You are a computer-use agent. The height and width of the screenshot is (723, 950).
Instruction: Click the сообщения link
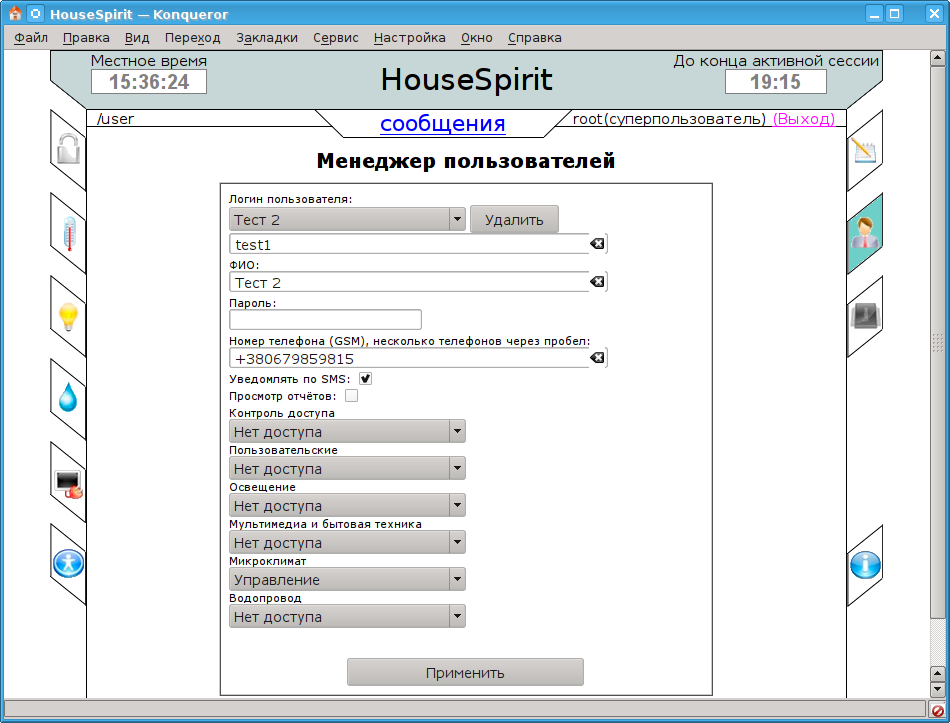442,124
